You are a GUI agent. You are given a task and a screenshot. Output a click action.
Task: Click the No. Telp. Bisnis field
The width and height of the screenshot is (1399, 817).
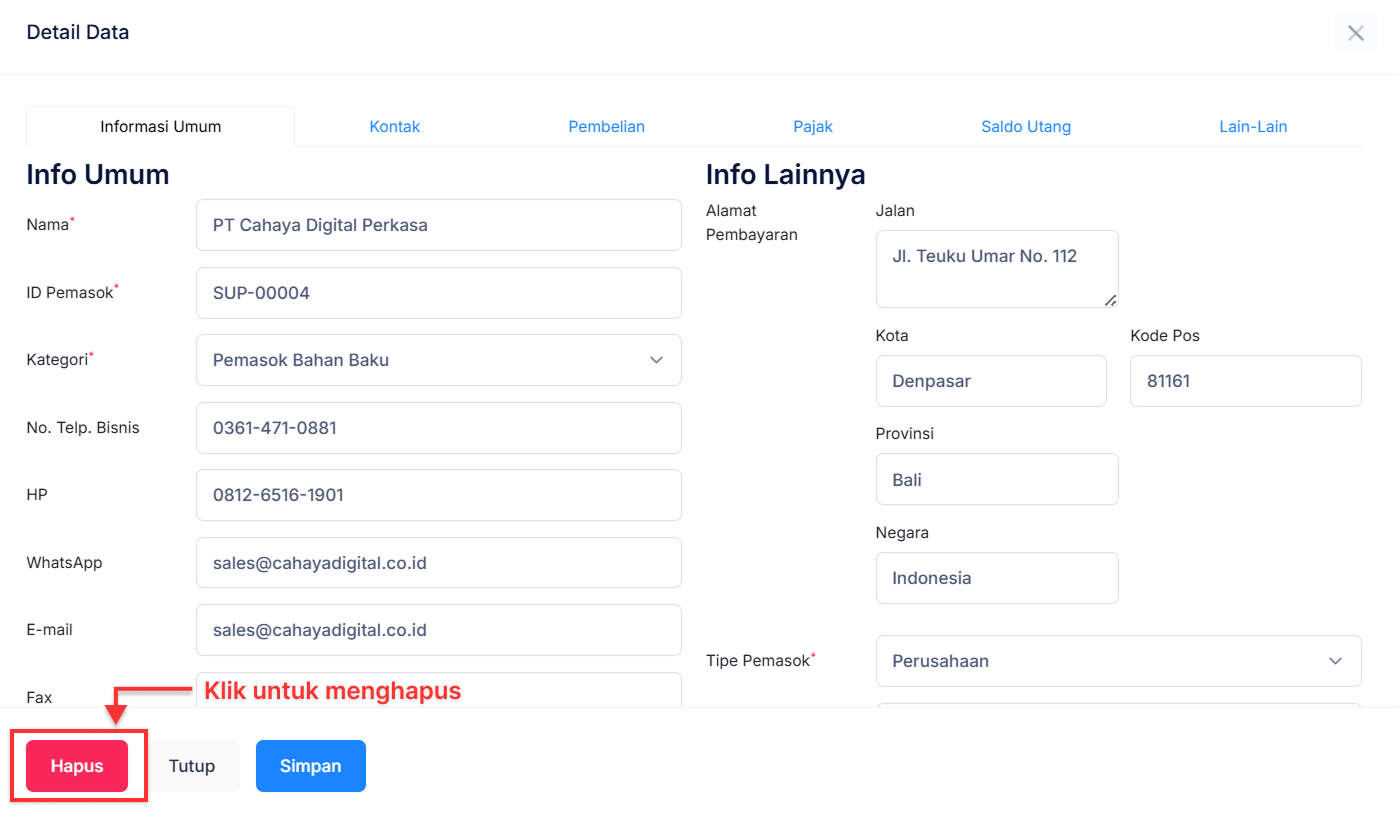438,428
